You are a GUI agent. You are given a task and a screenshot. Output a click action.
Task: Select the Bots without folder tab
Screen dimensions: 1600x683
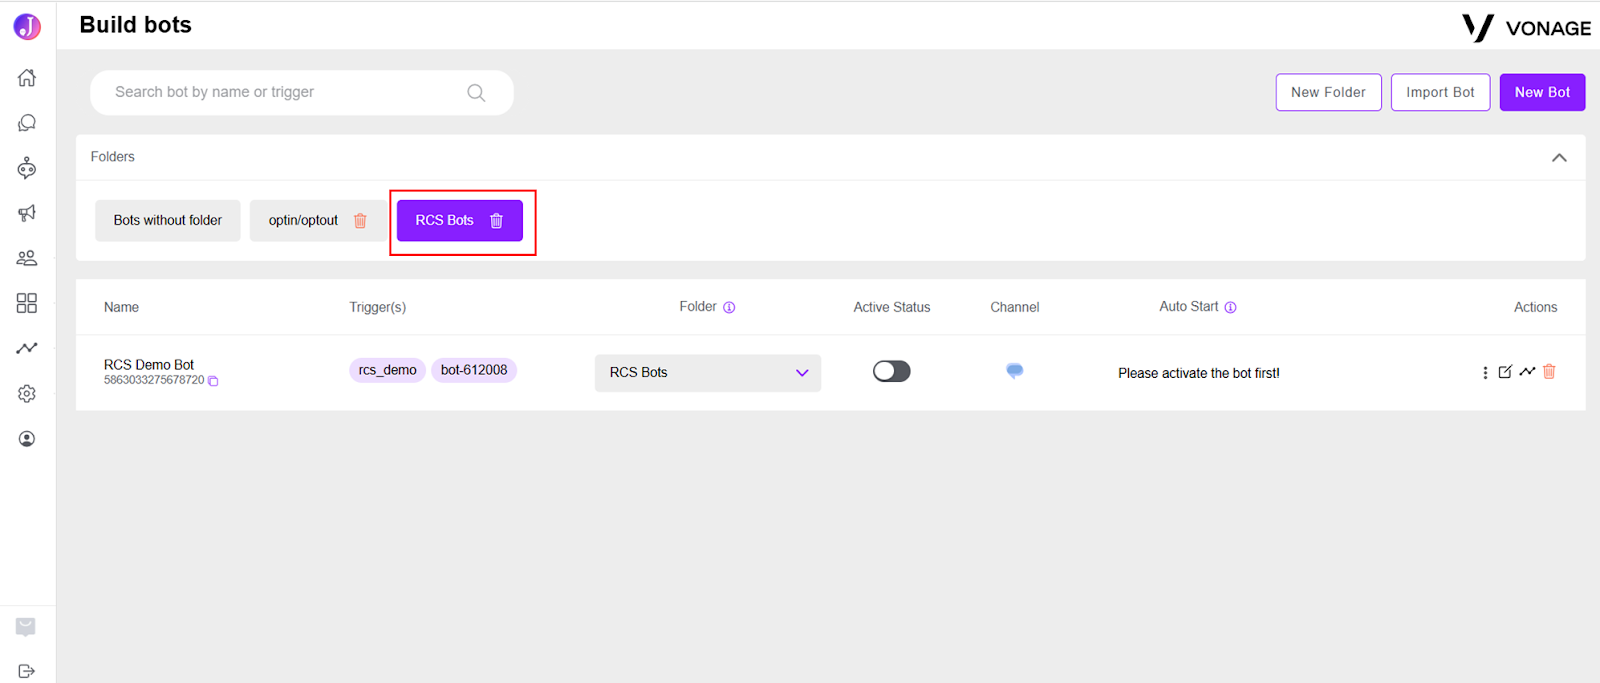pos(168,221)
